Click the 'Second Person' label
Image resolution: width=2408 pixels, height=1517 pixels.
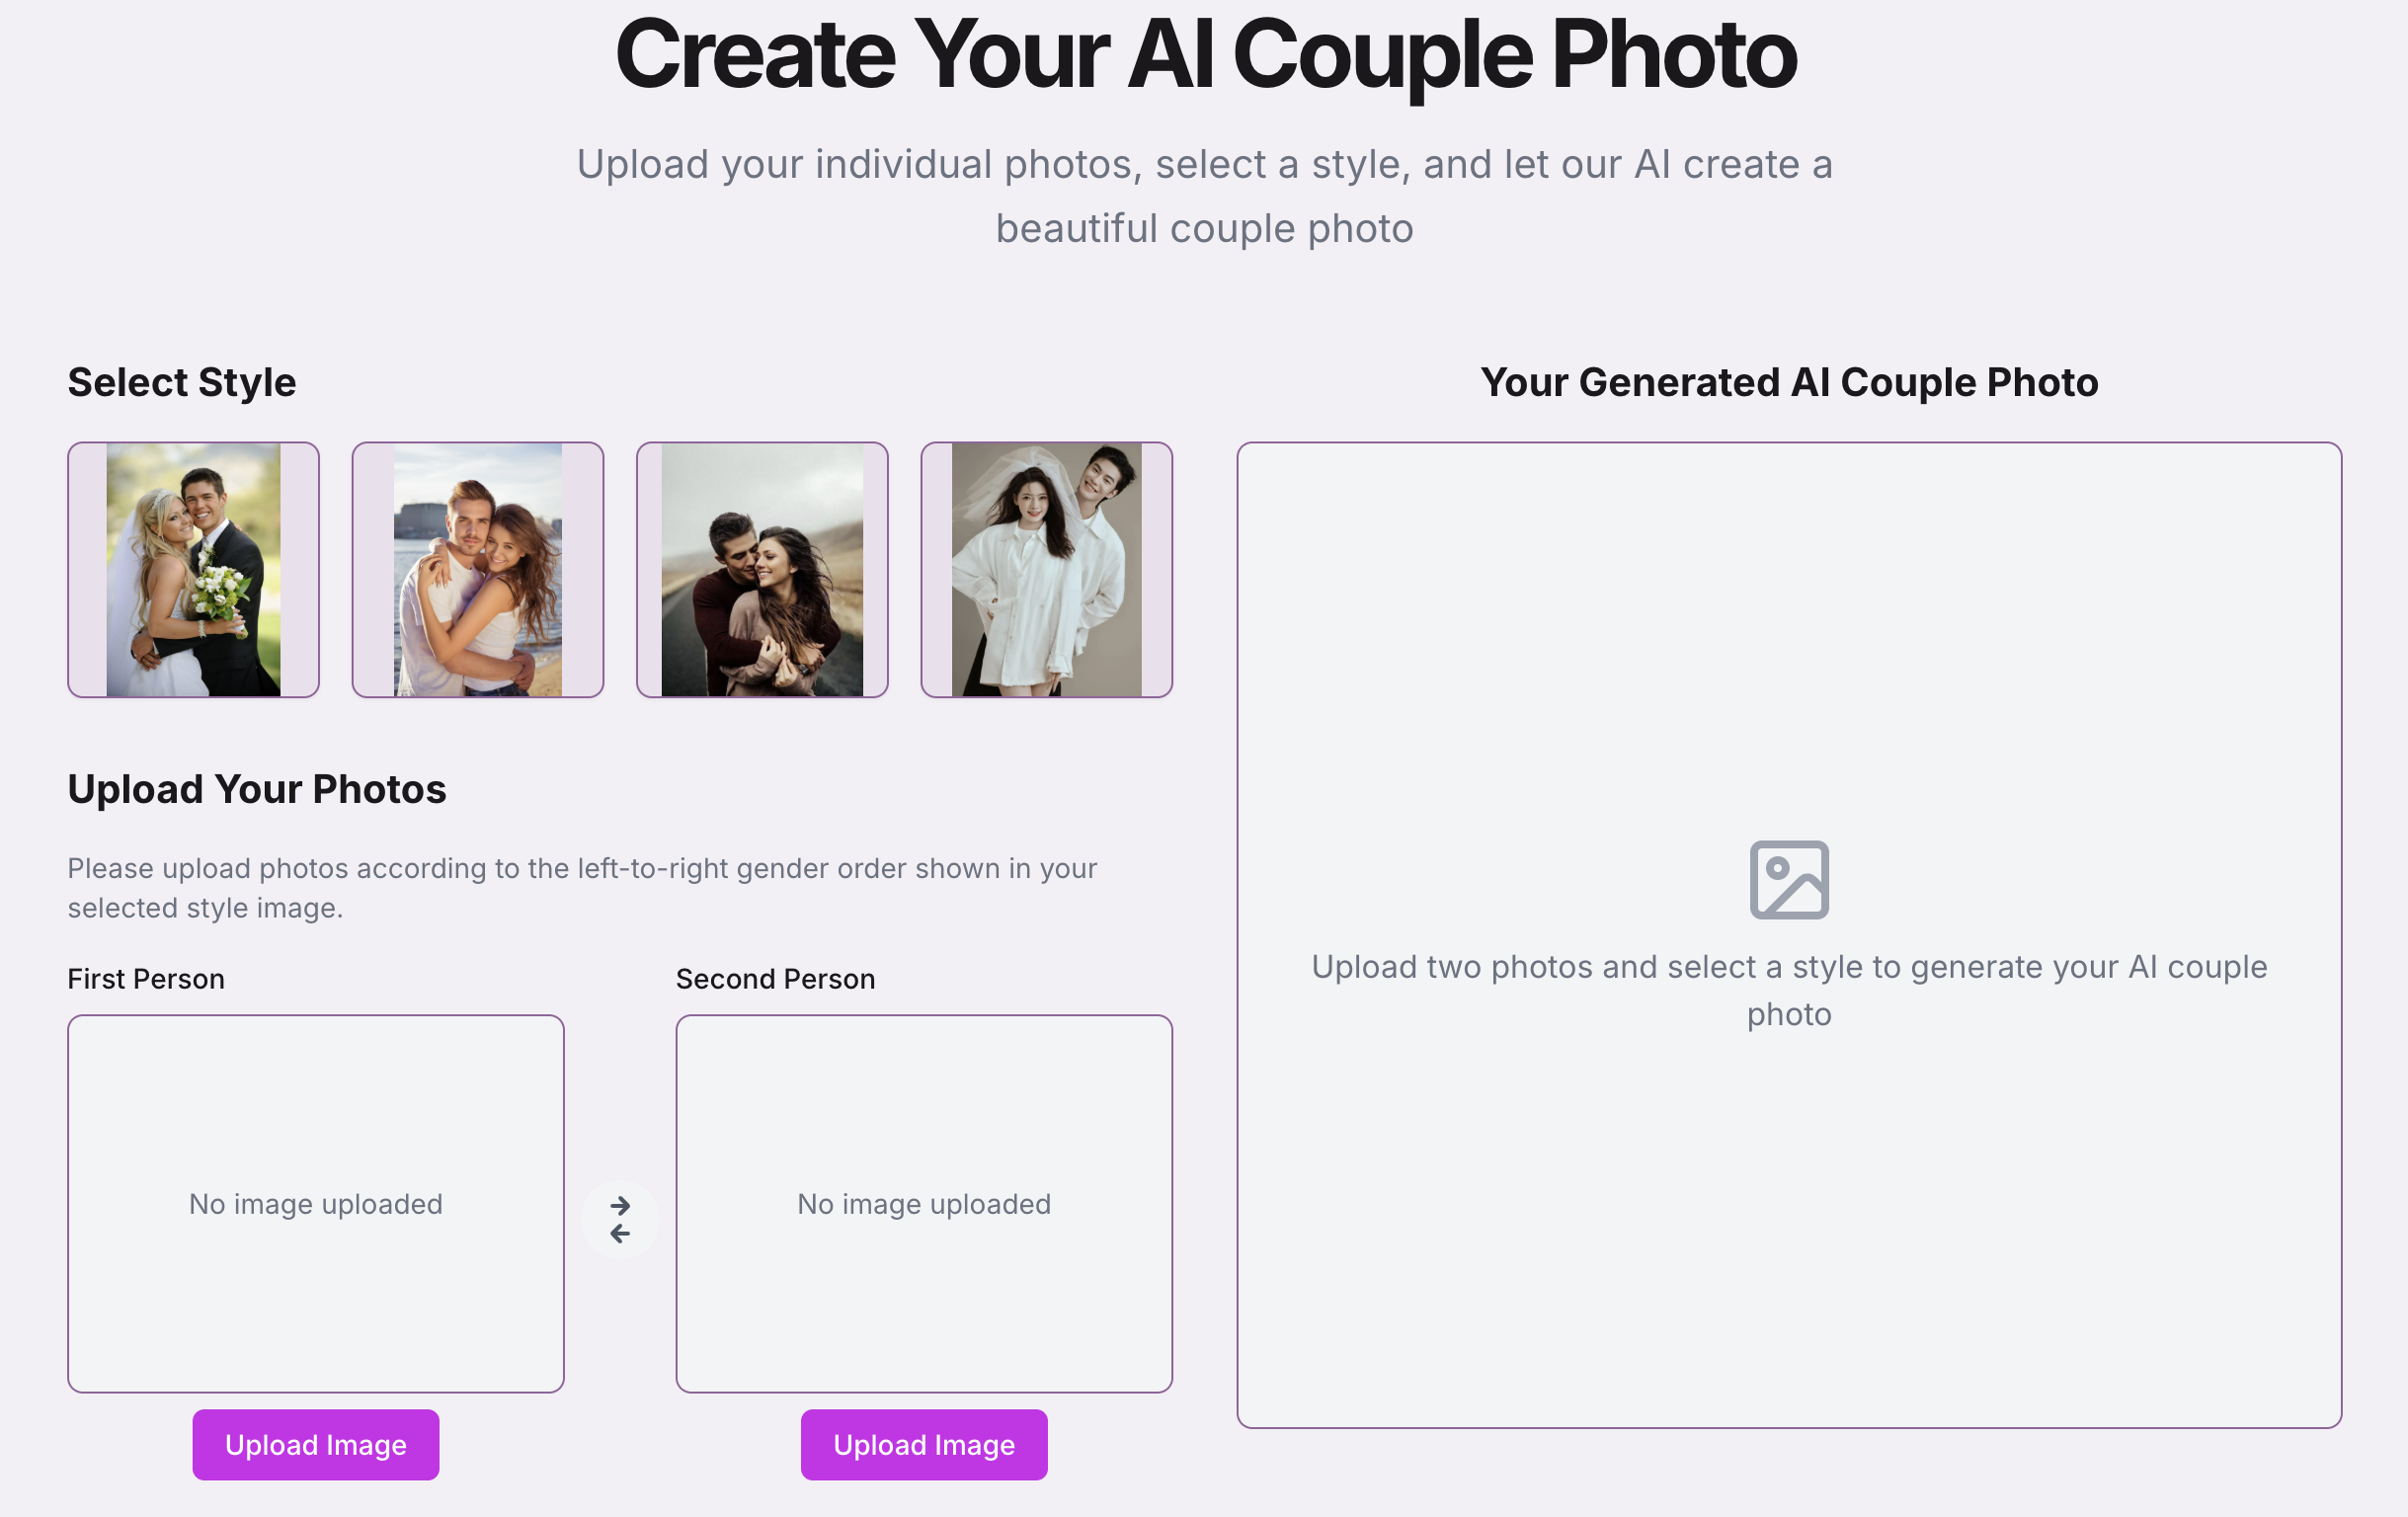(775, 978)
